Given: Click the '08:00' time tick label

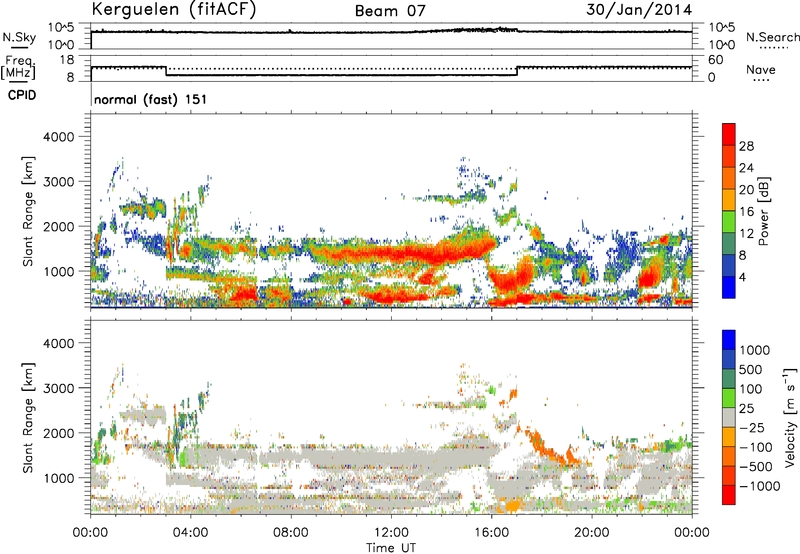Looking at the screenshot, I should click(291, 533).
